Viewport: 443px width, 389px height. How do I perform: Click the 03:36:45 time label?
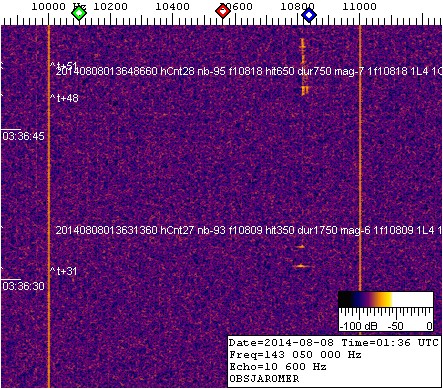tap(23, 136)
